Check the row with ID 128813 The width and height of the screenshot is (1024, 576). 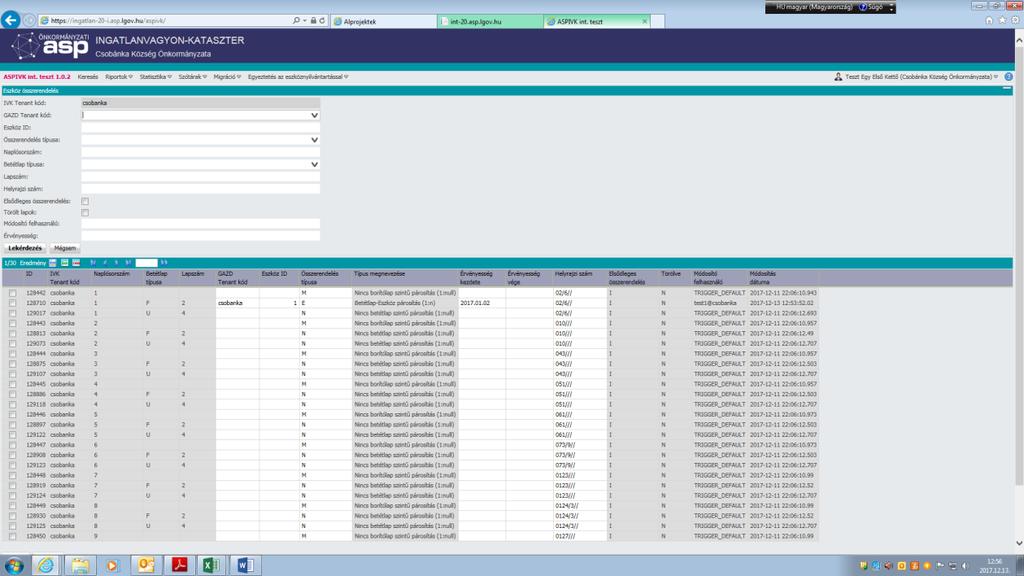pyautogui.click(x=12, y=334)
